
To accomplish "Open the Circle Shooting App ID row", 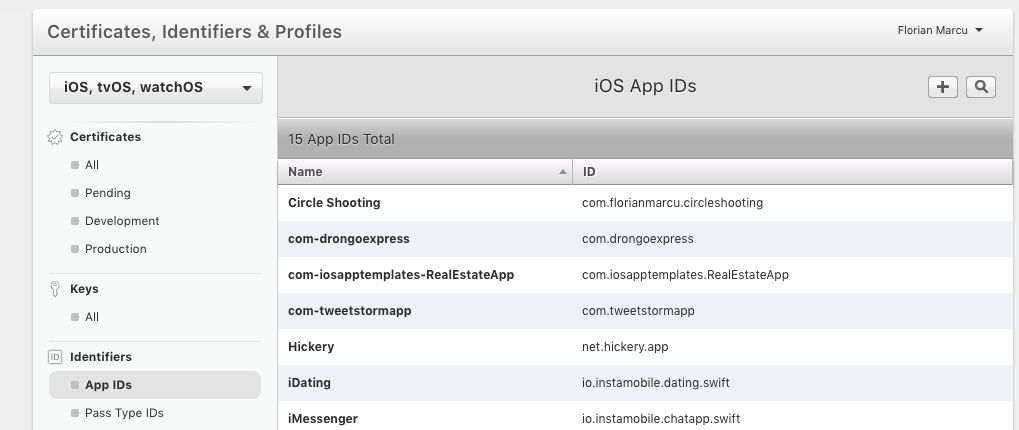I will (334, 203).
